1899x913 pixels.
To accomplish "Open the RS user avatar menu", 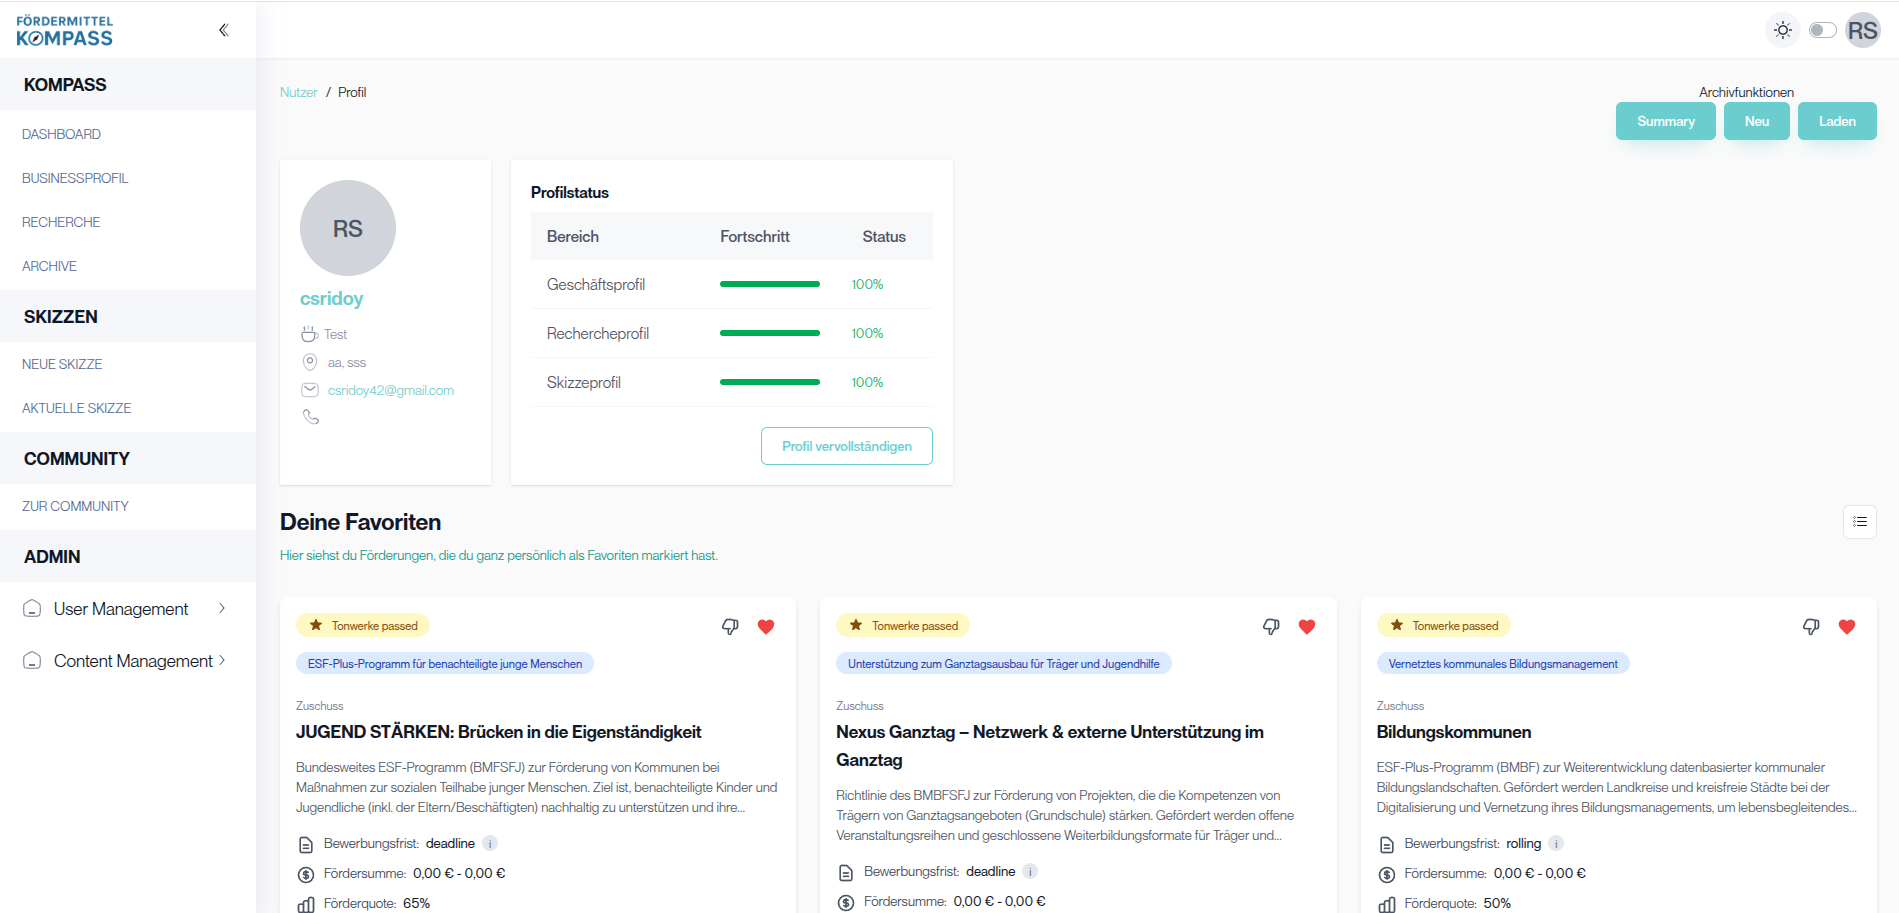I will [x=1862, y=30].
